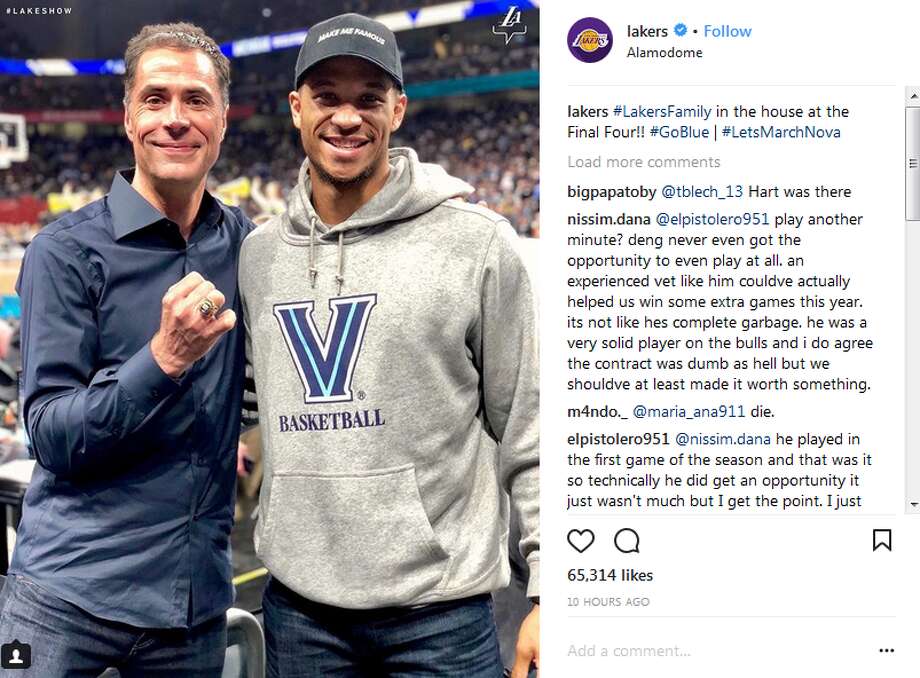920x678 pixels.
Task: Click the Lakers profile avatar
Action: point(589,40)
